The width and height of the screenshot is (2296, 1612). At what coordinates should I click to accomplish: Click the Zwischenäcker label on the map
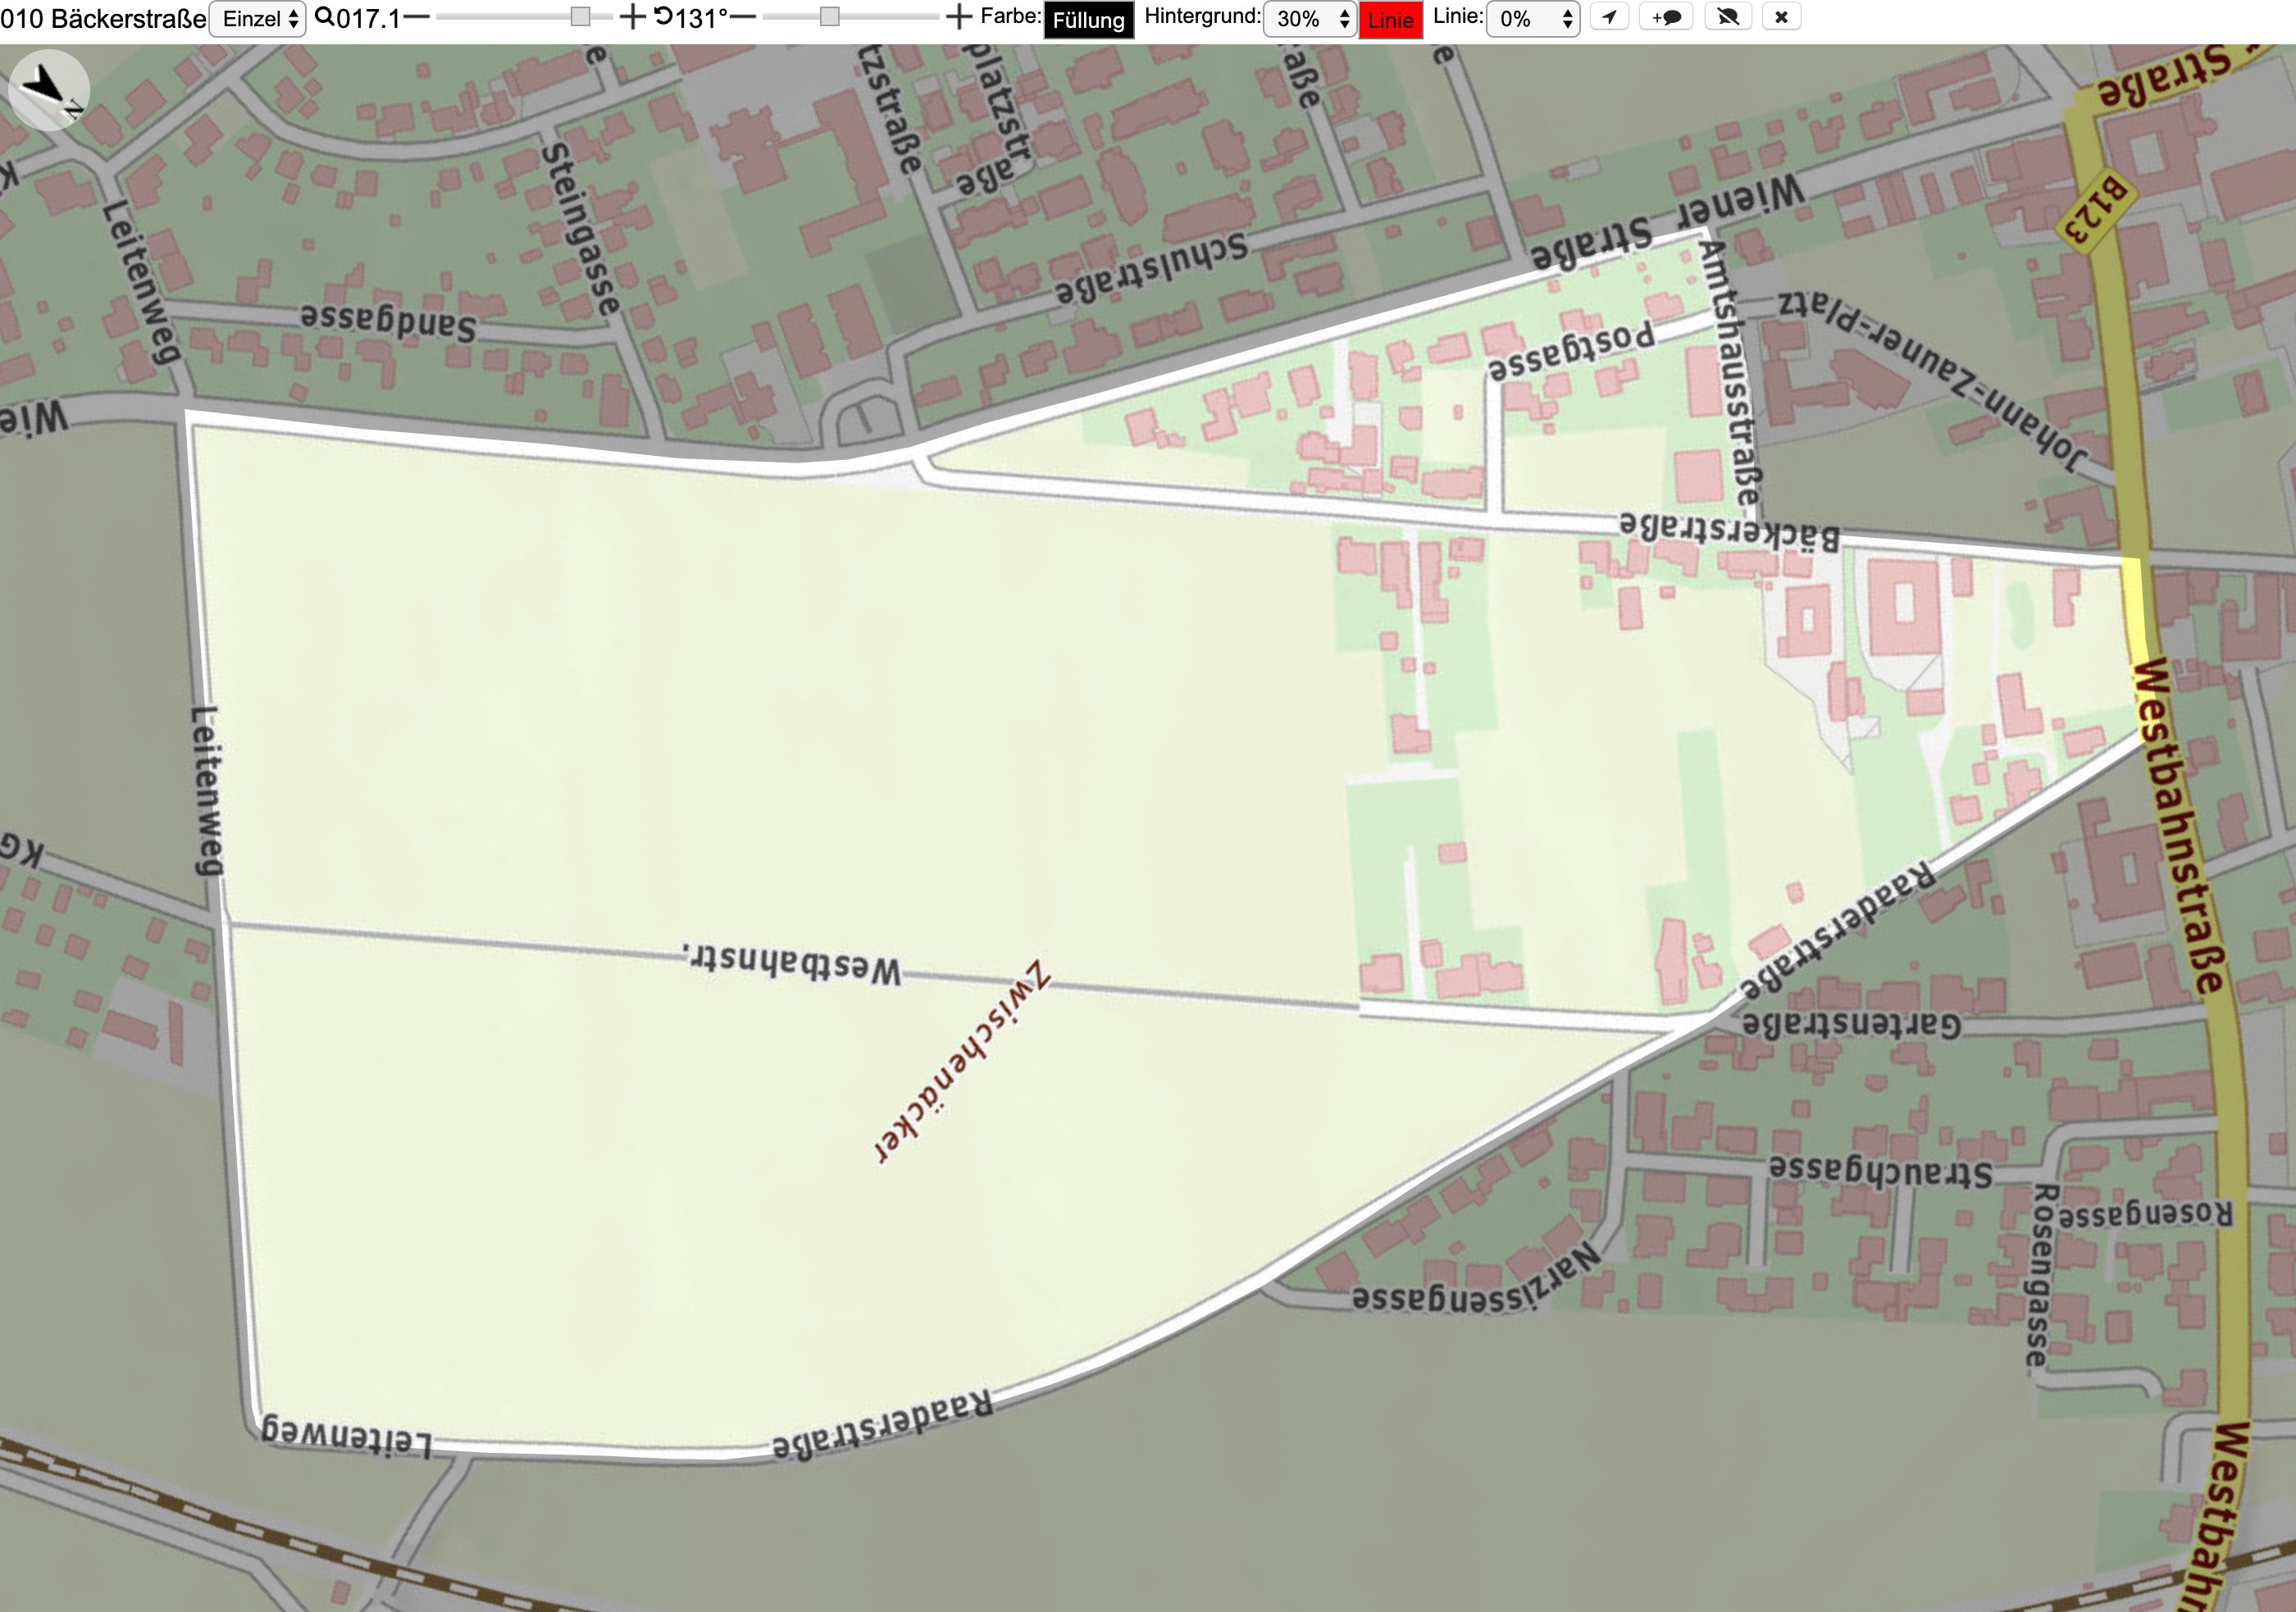[963, 1062]
